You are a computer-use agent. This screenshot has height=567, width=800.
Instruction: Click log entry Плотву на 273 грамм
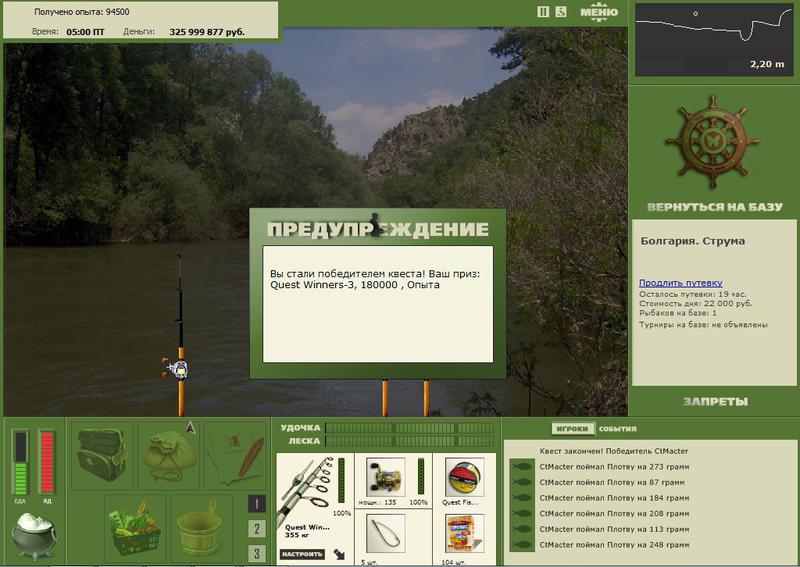[614, 466]
